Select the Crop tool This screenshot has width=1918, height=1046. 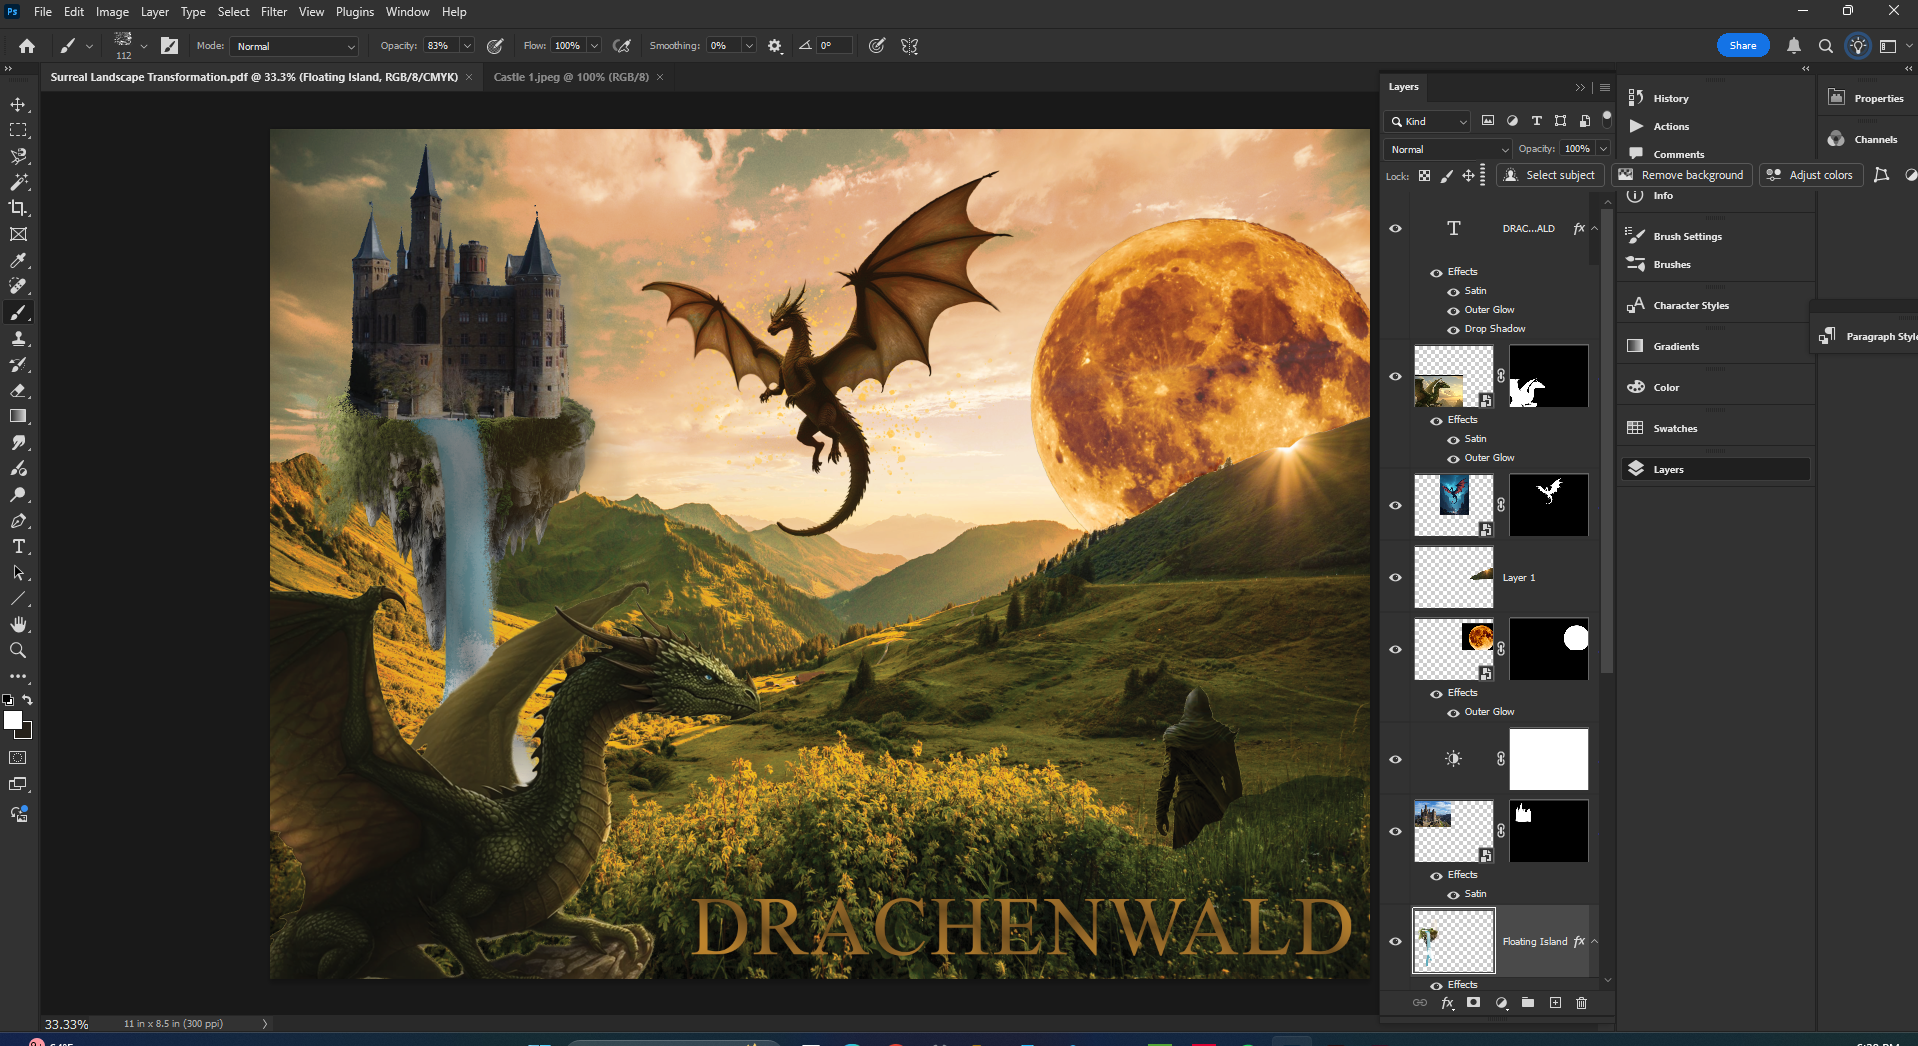point(17,208)
